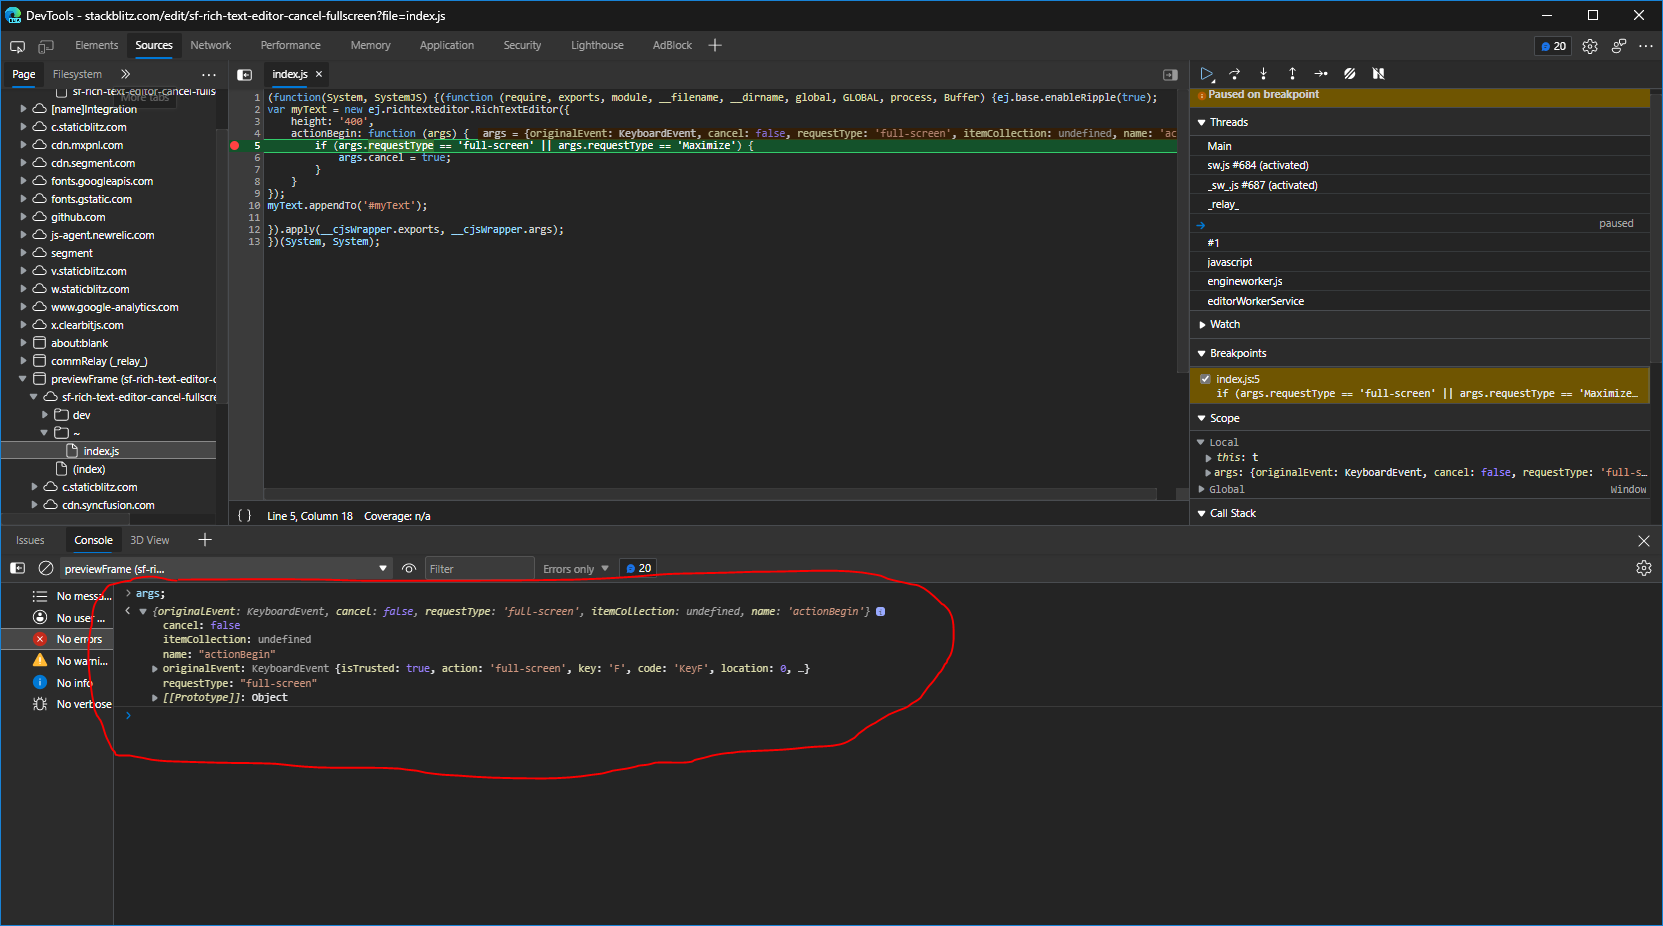Expand the github.com source tree node
1663x926 pixels.
[x=23, y=217]
